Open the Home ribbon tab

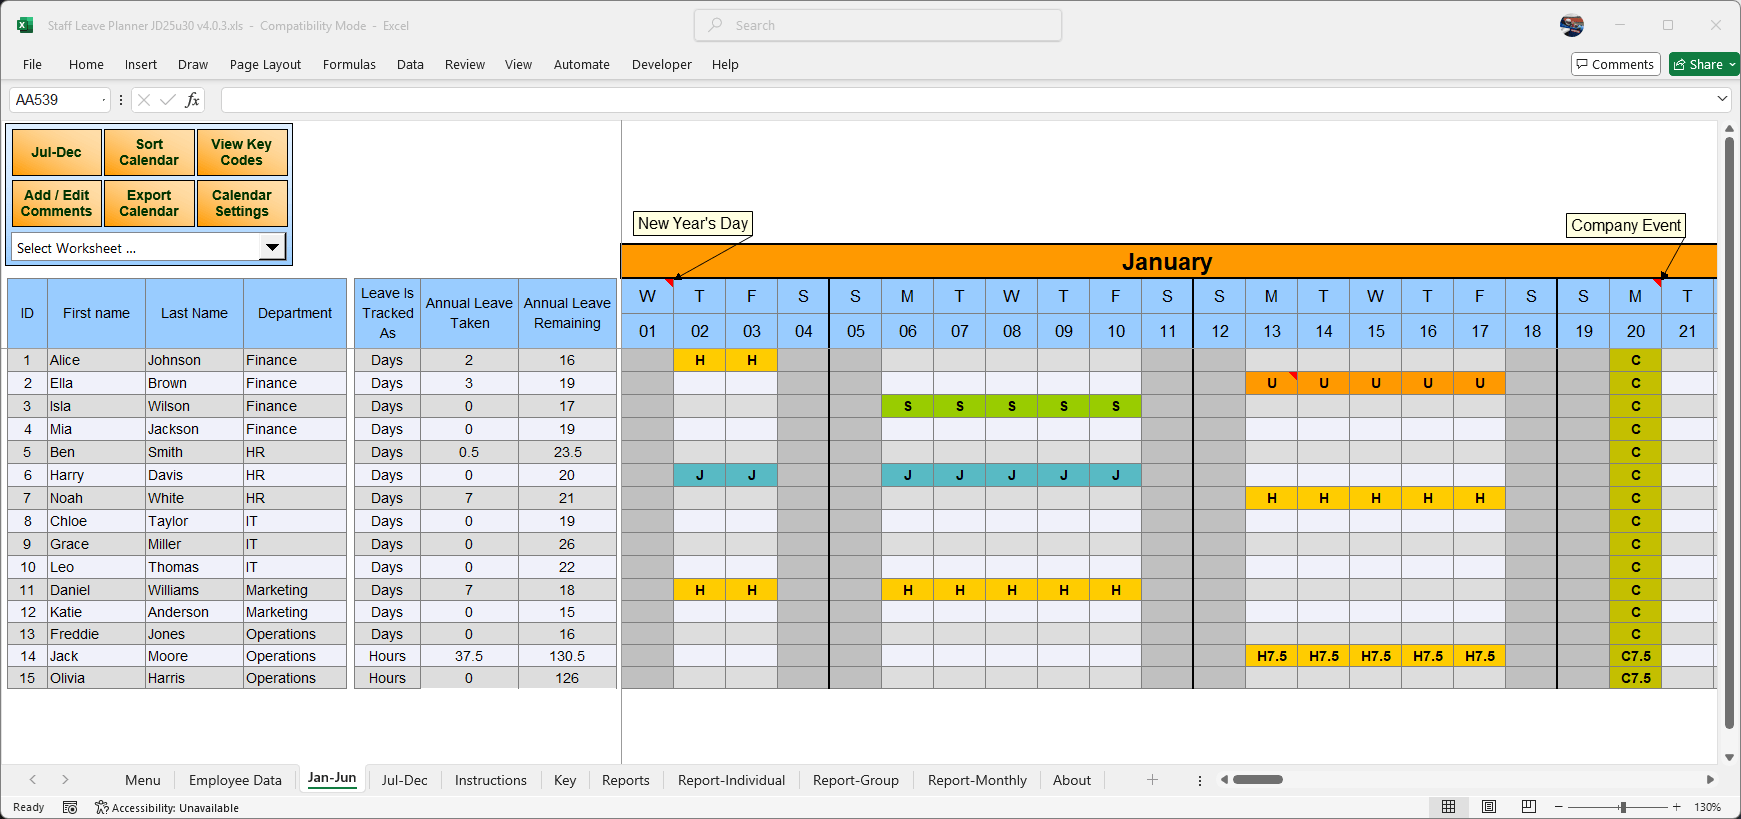[x=86, y=64]
